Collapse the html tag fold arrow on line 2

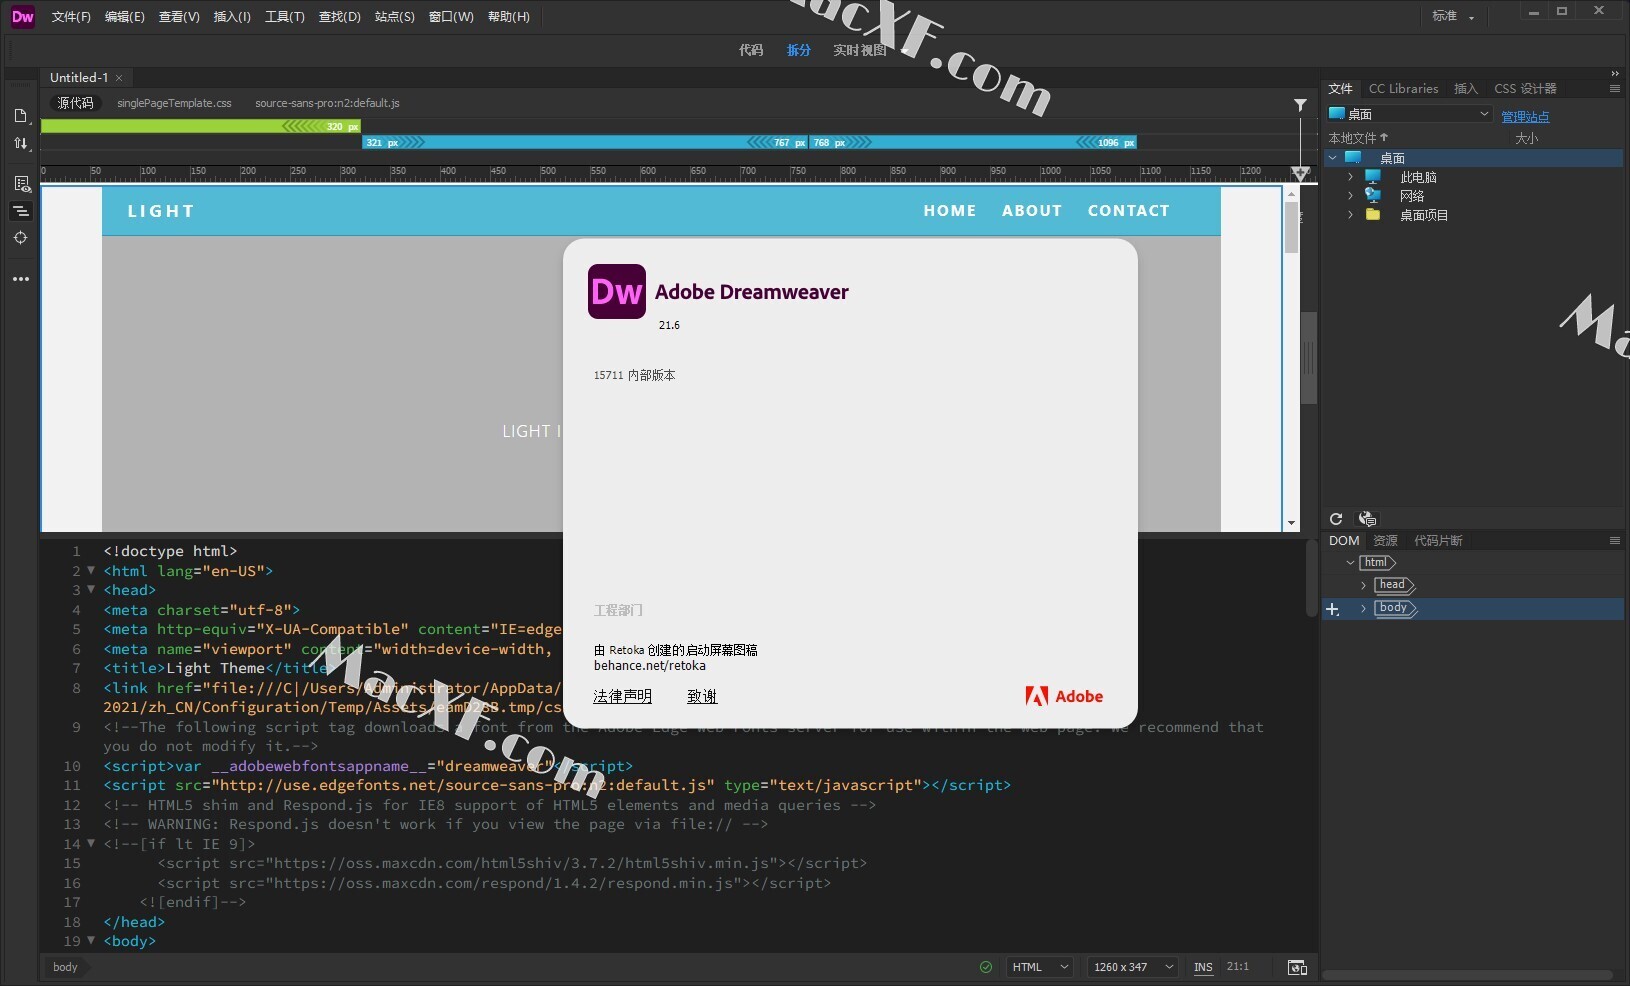91,570
